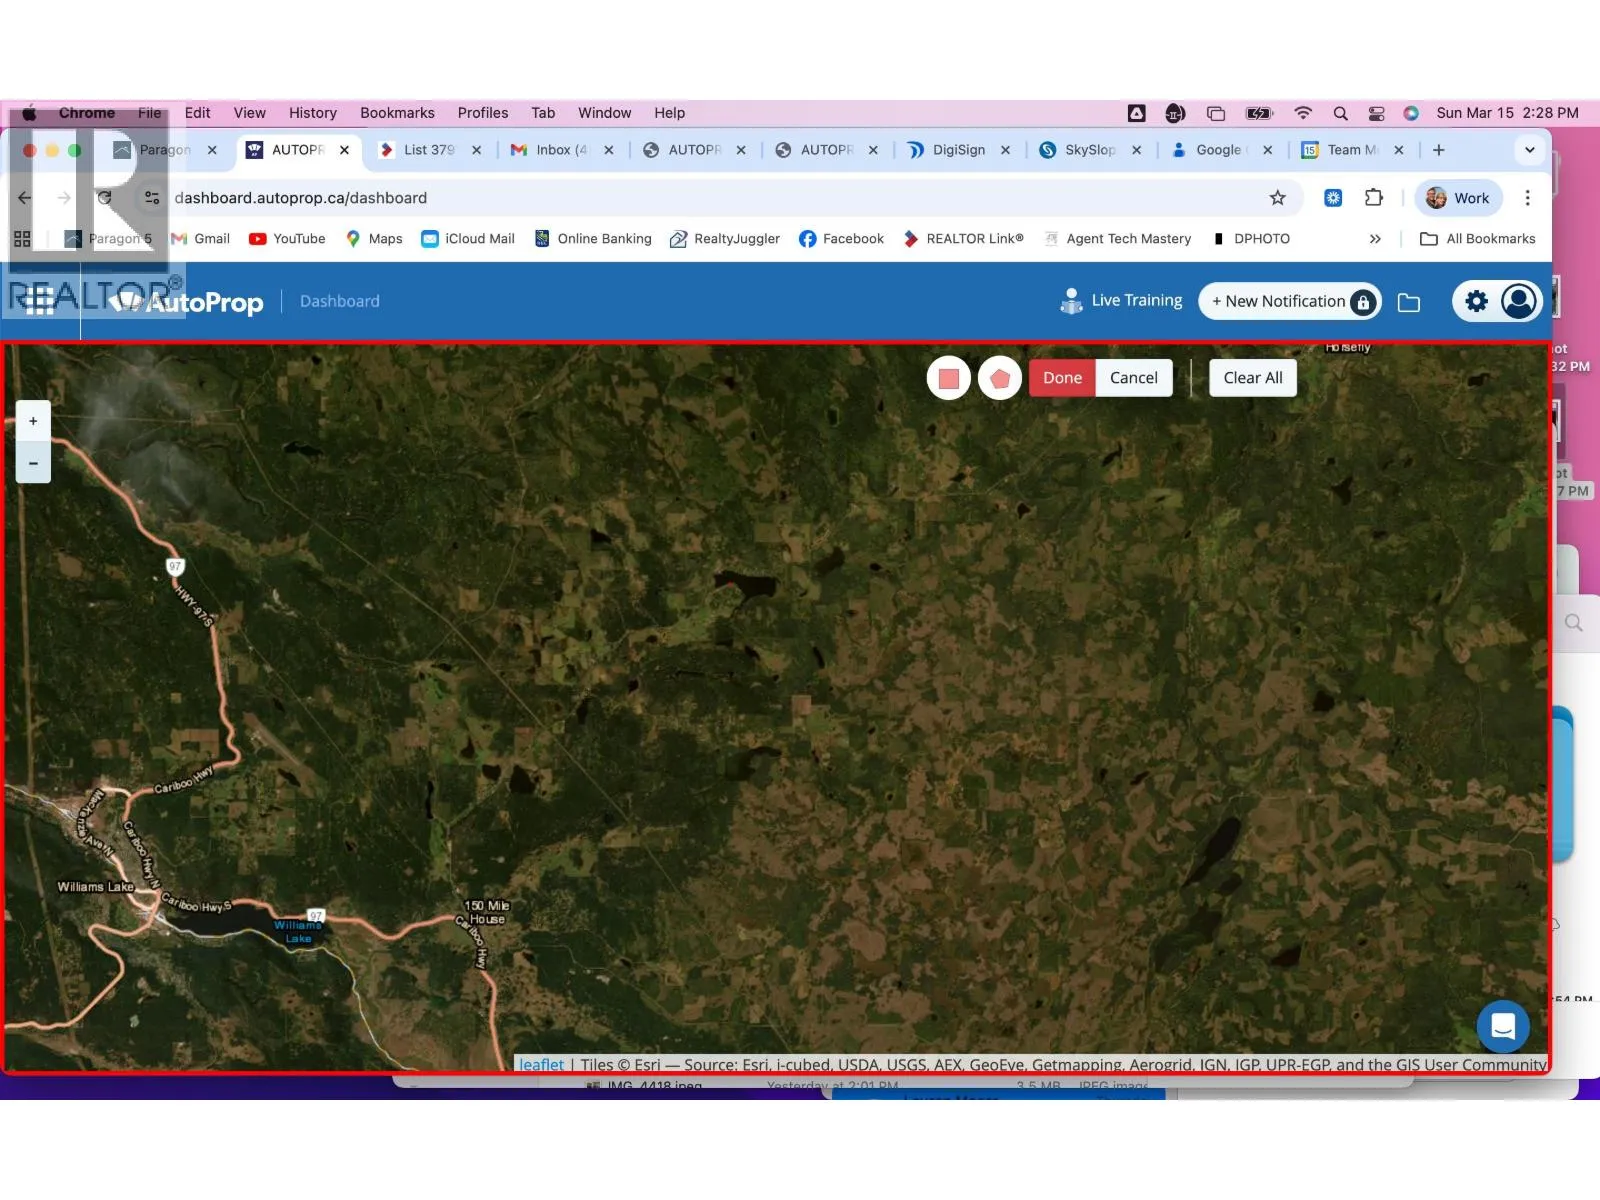This screenshot has width=1600, height=1200.
Task: Open the Bookmarks menu in menu bar
Action: [x=397, y=113]
